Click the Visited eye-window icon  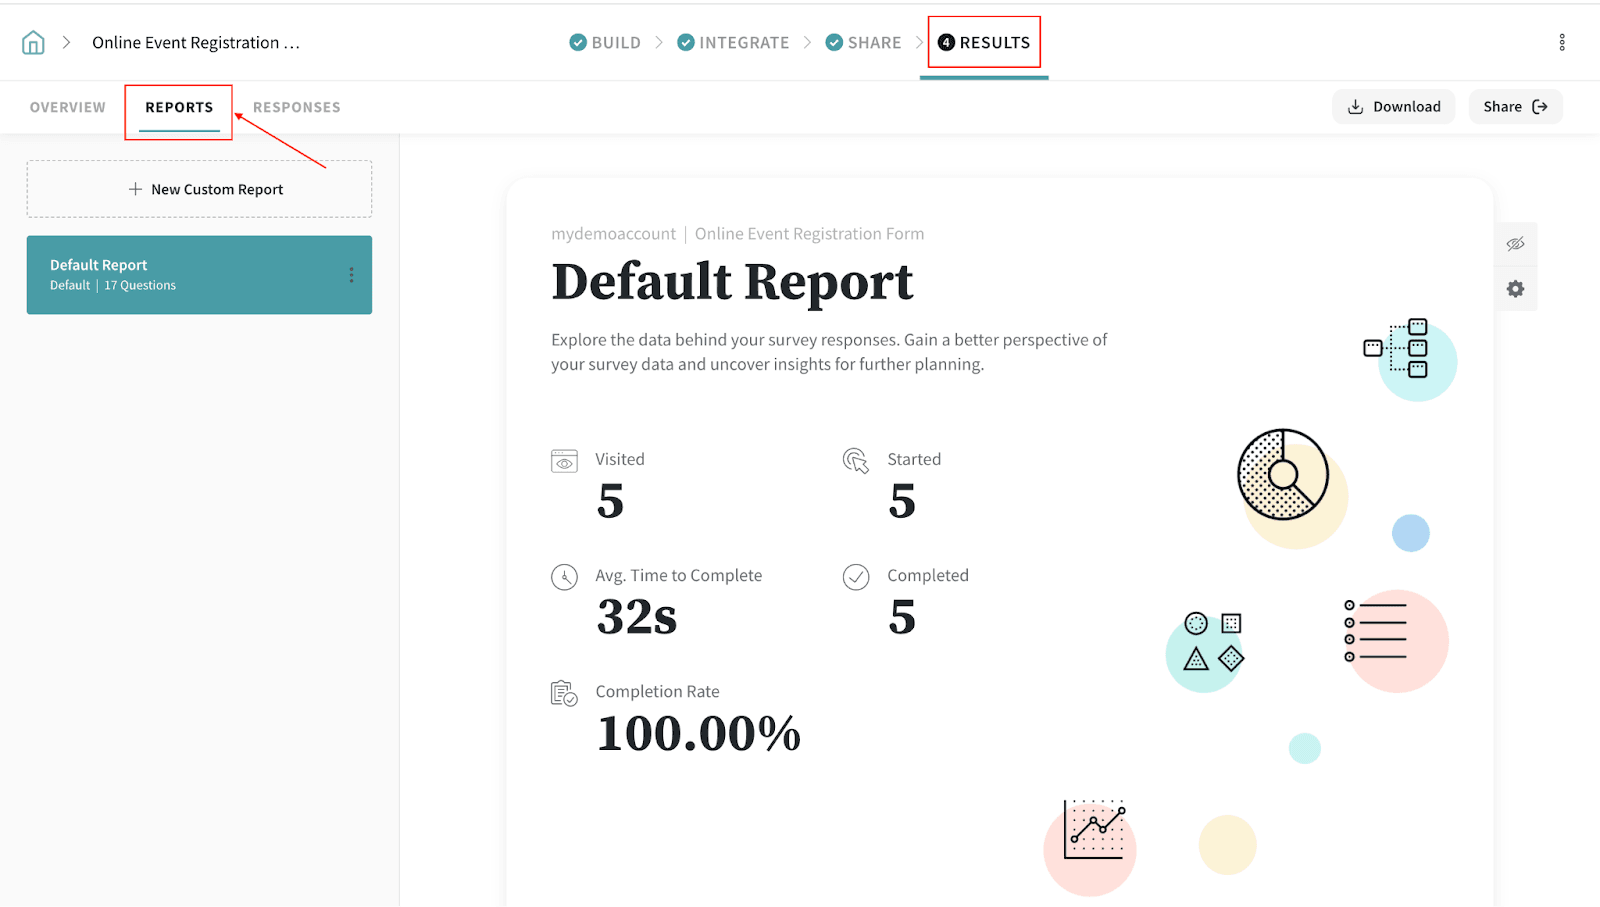click(x=564, y=461)
